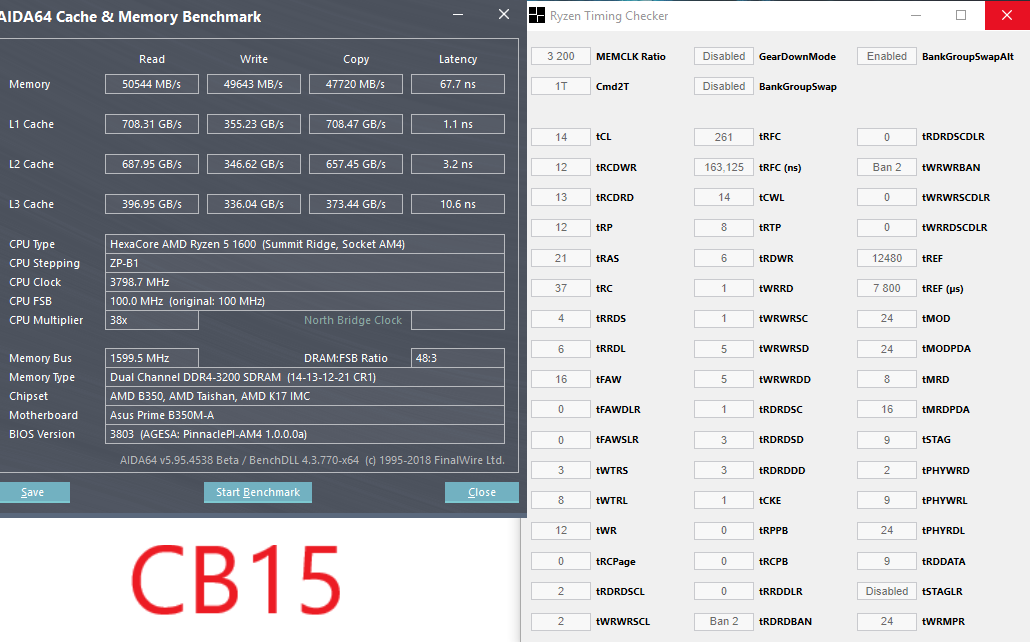Click tREF (µs) value 7 800

click(886, 288)
